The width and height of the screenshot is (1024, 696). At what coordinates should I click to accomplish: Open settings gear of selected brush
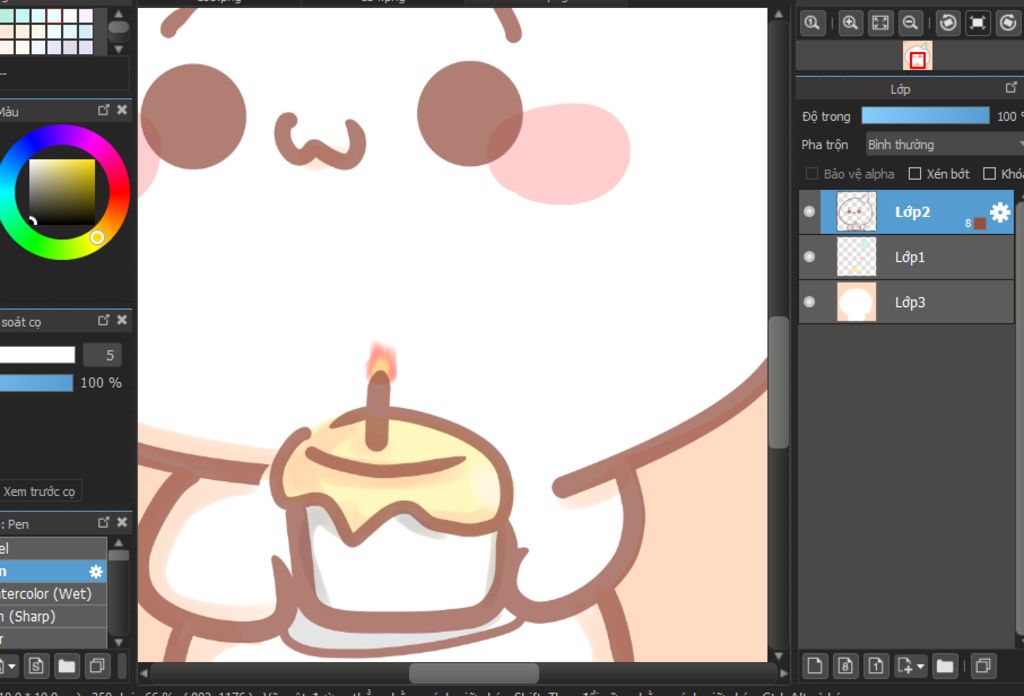96,572
